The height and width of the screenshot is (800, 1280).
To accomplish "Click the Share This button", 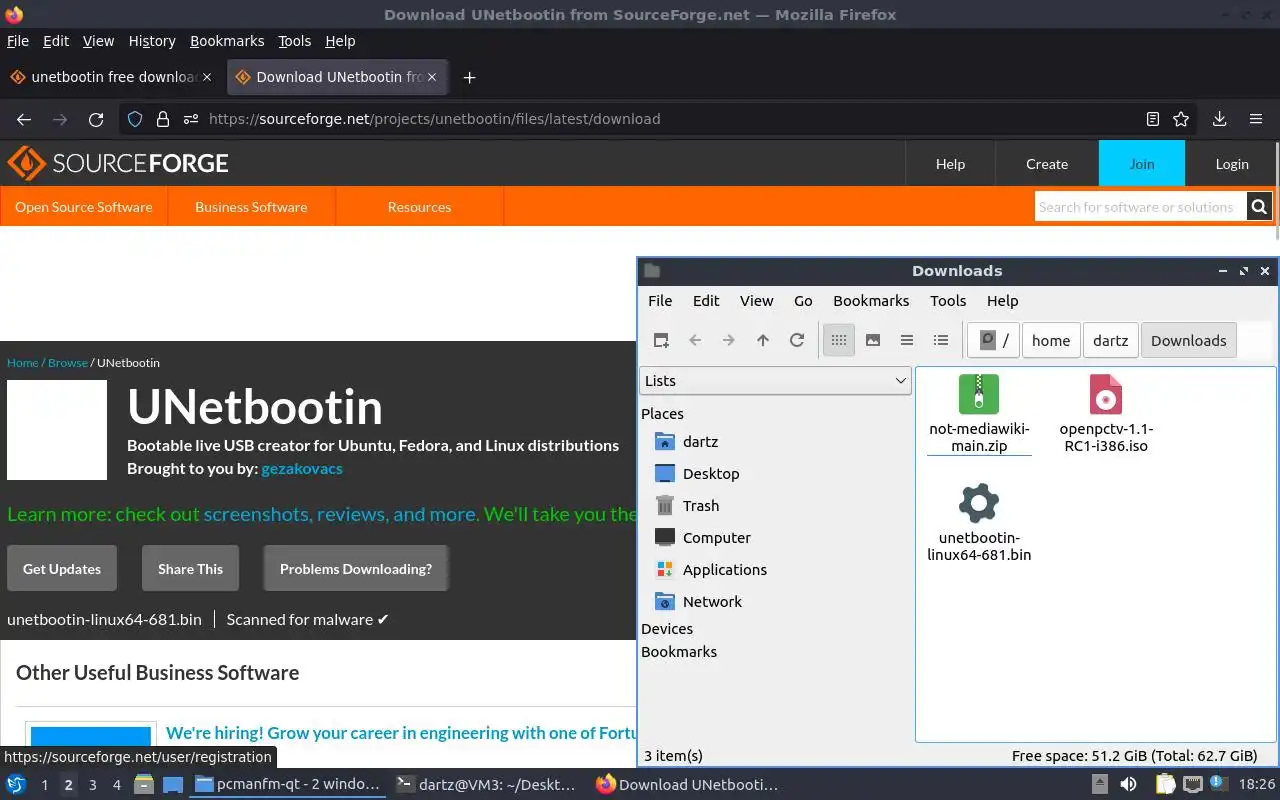I will pos(190,569).
